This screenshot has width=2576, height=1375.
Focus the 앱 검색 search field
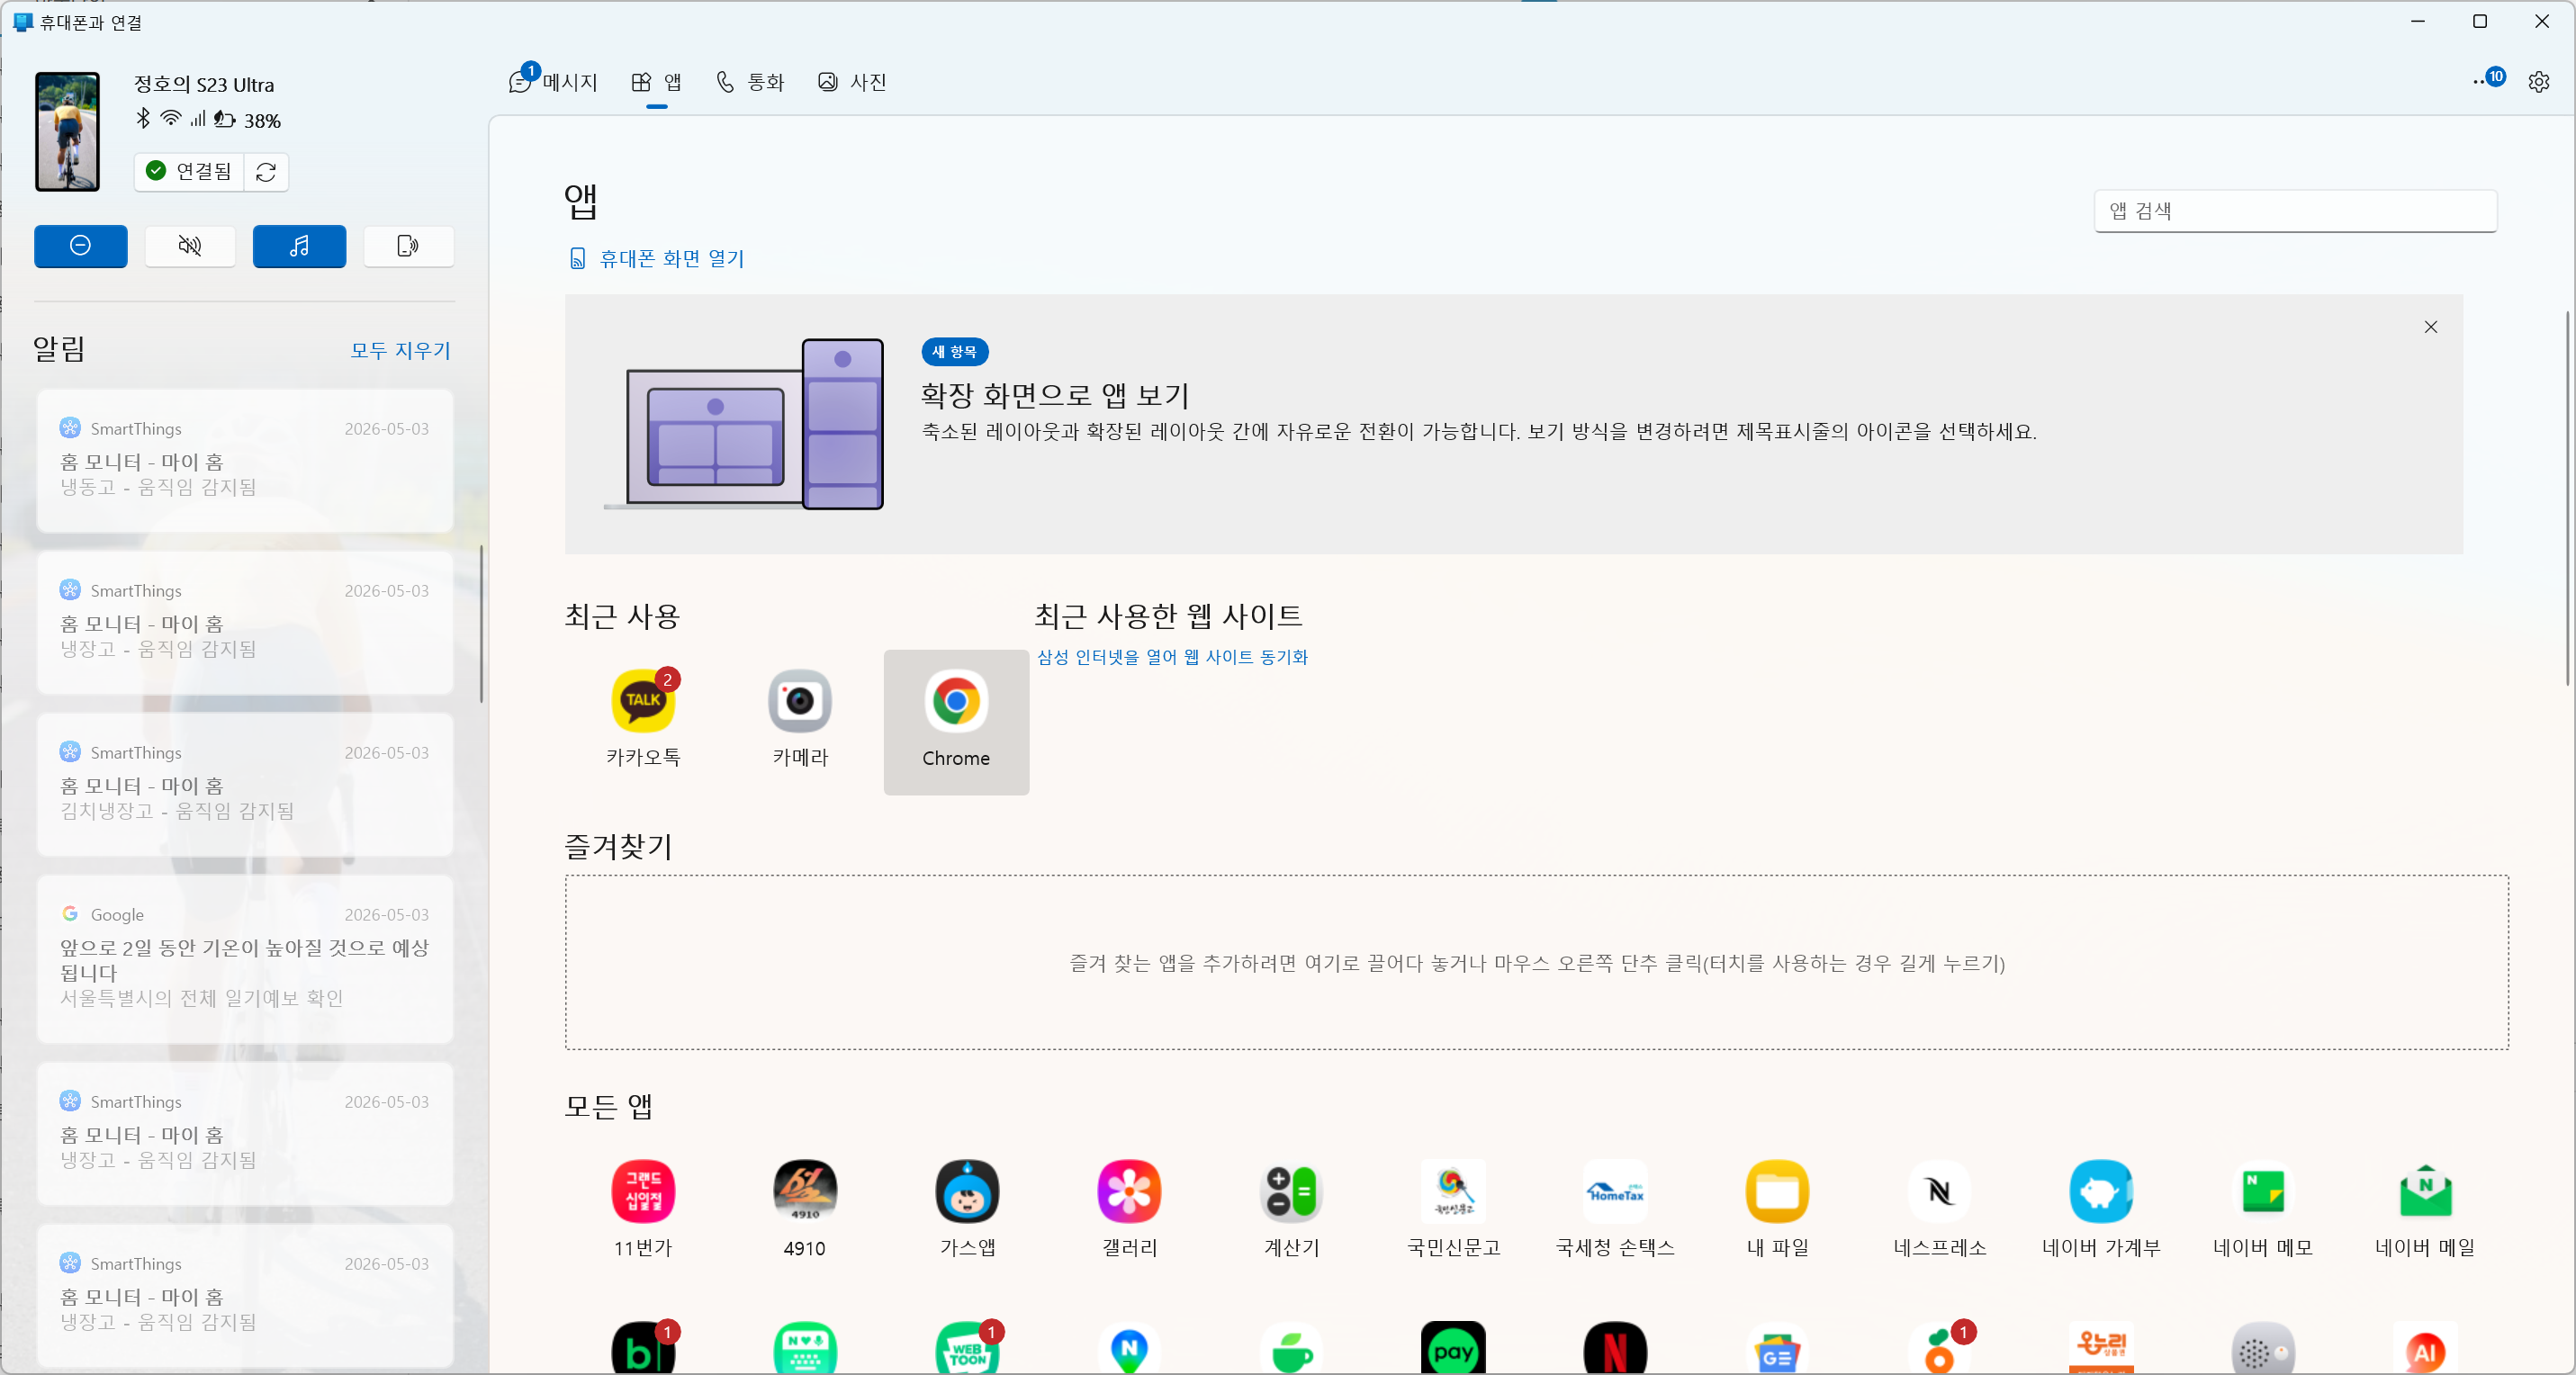[2295, 211]
